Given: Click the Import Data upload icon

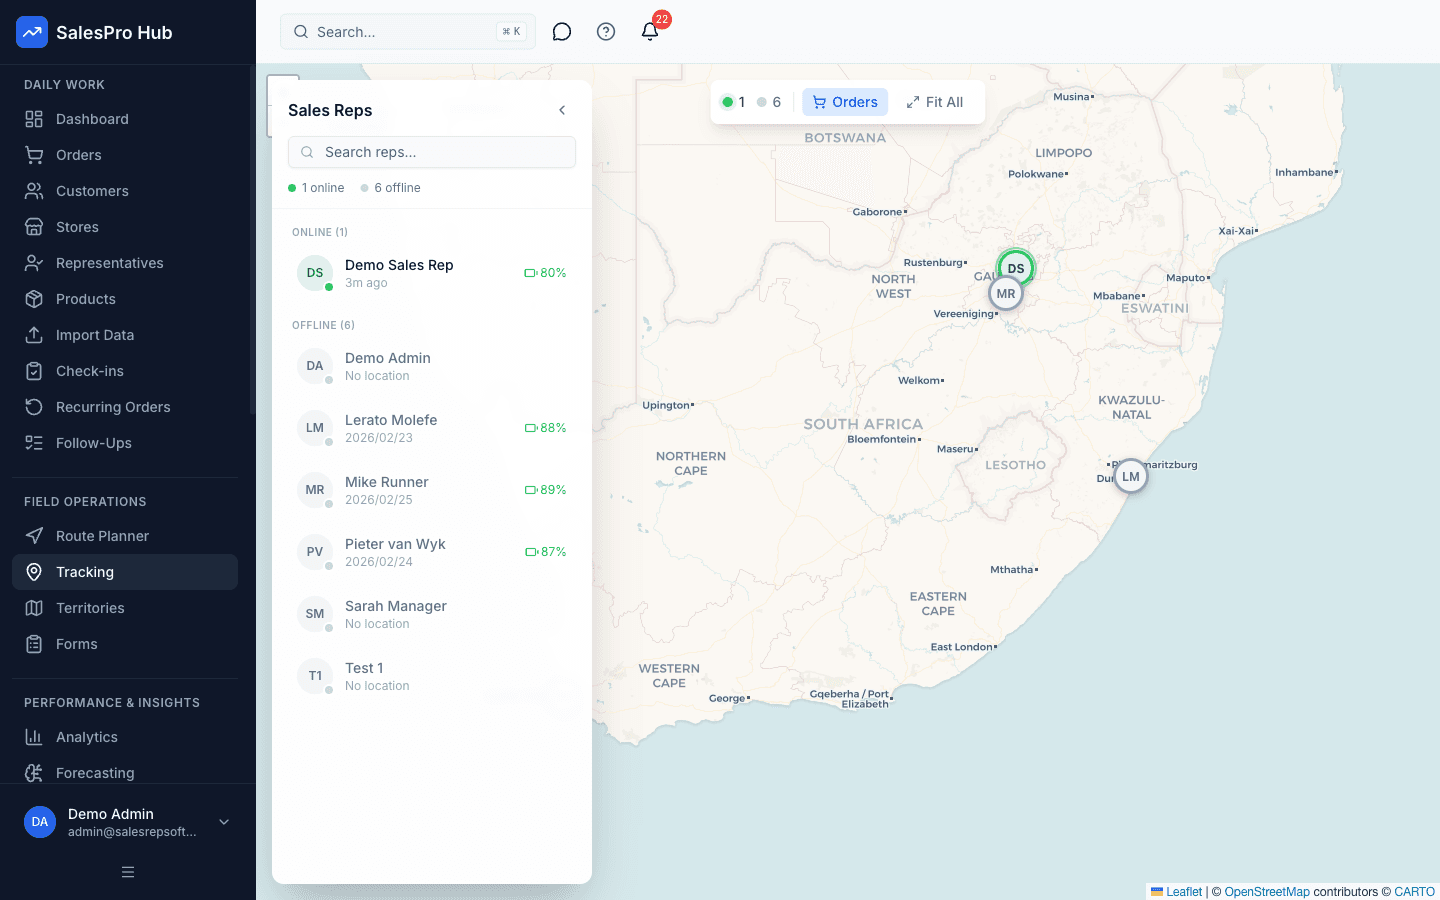Looking at the screenshot, I should tap(34, 335).
